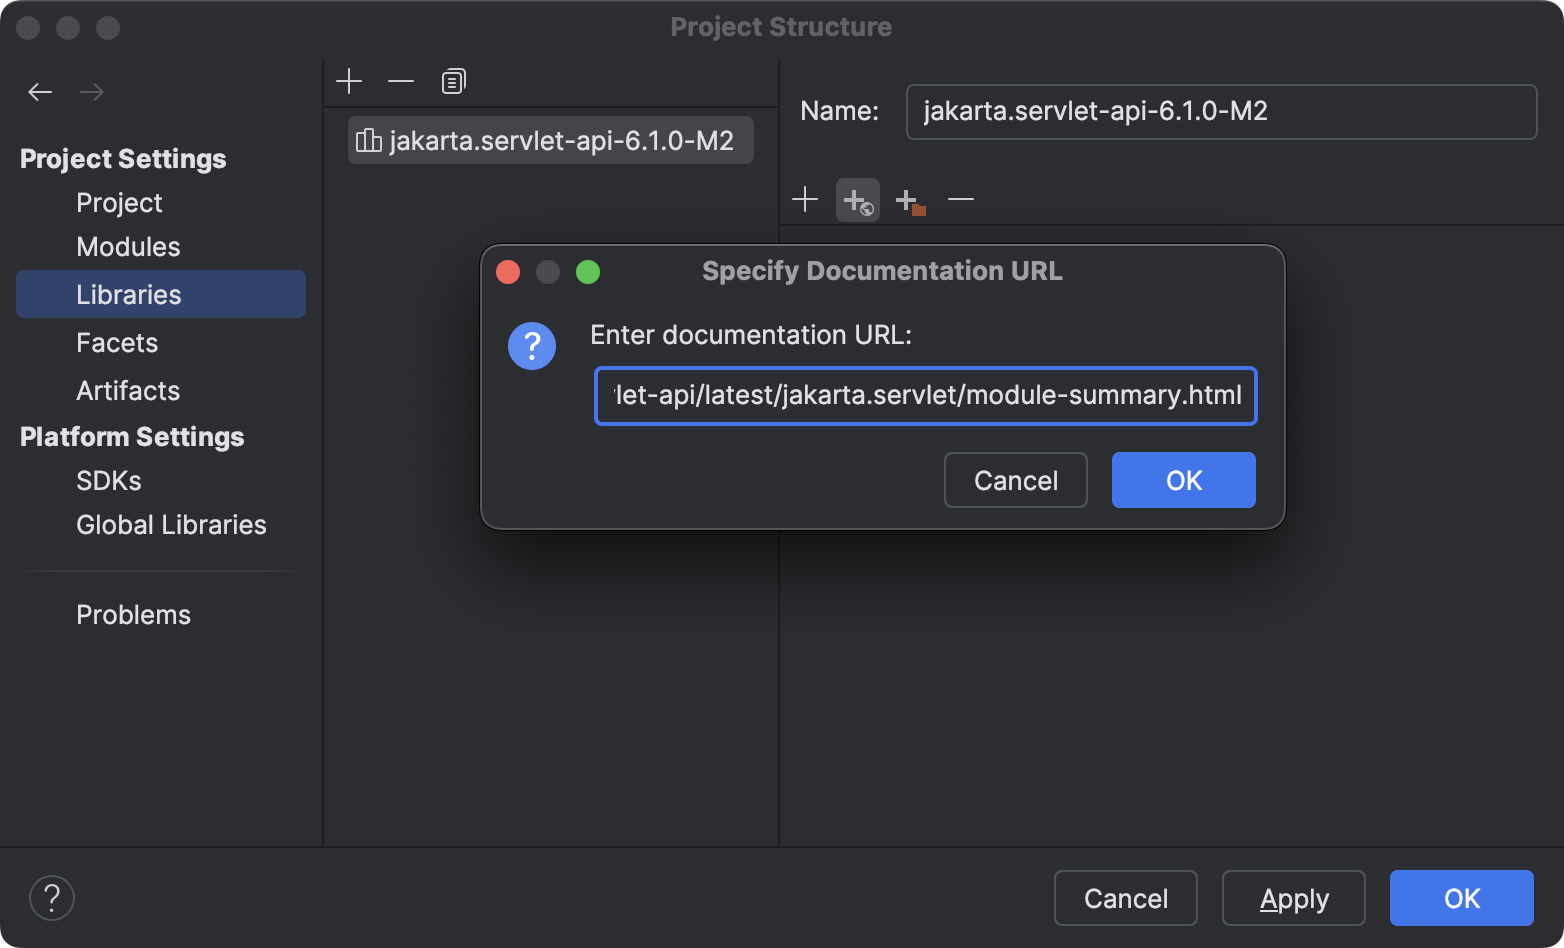Click the forward navigation arrow
Screen dimensions: 1564x948
coord(92,91)
